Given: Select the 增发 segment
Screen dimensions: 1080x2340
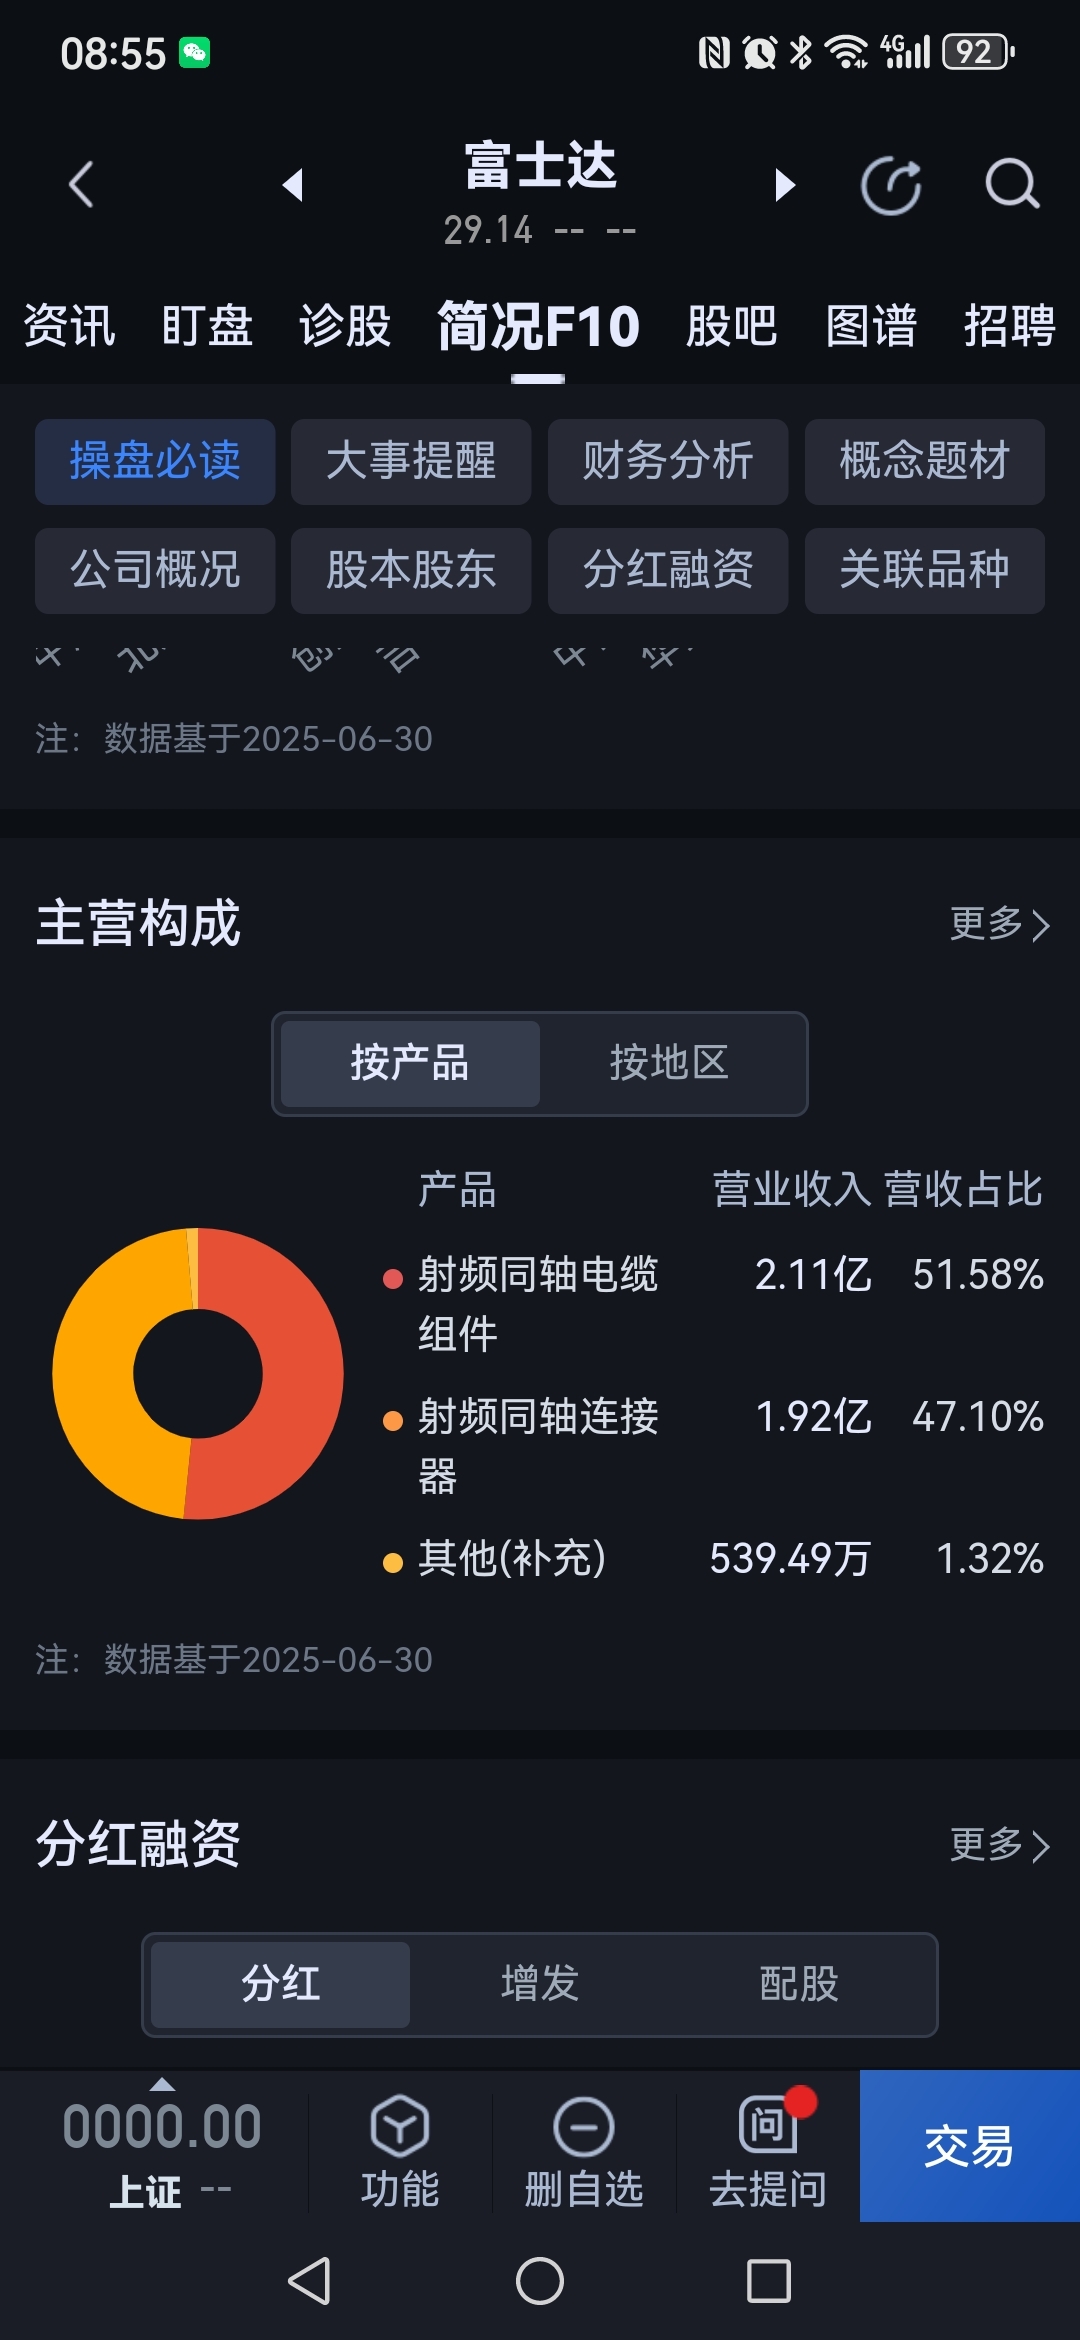Looking at the screenshot, I should pyautogui.click(x=540, y=1984).
